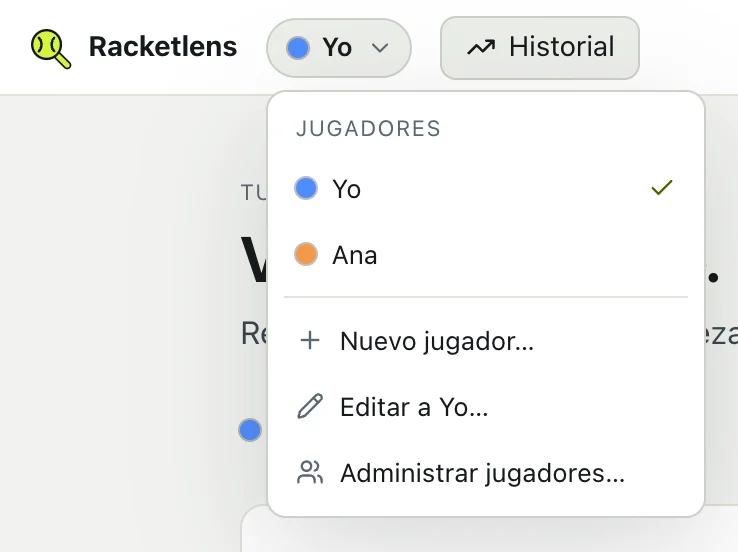Switch to player Ana

tap(485, 255)
